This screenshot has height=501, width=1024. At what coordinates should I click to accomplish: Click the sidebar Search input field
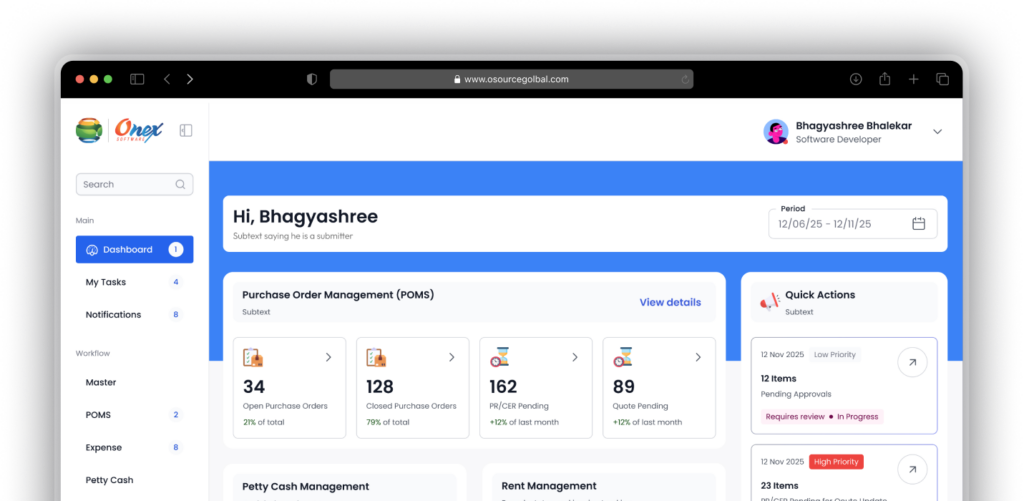tap(125, 184)
